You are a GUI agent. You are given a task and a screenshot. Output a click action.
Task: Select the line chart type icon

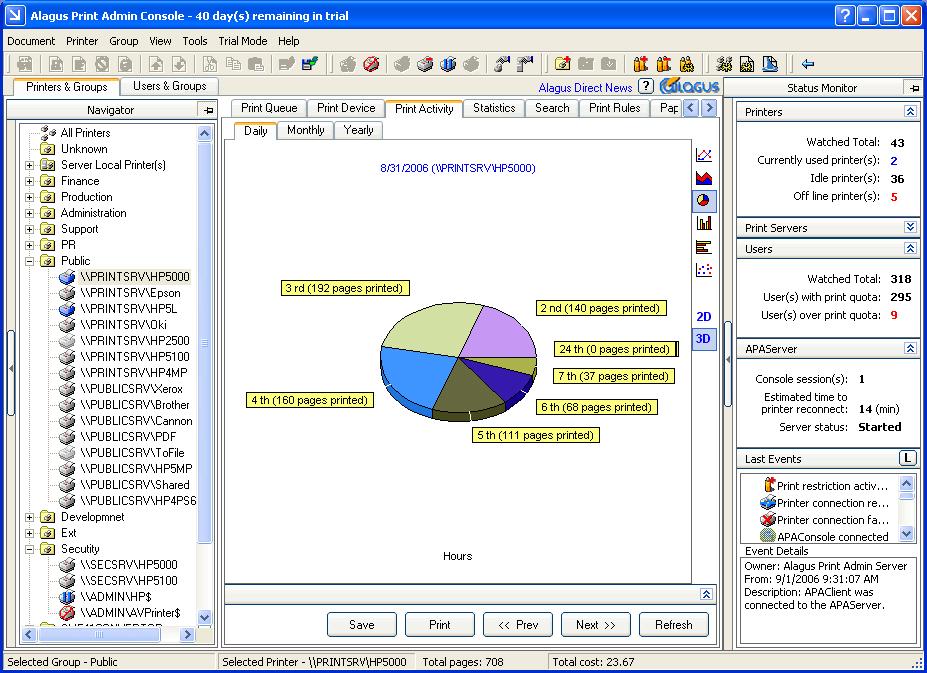[x=704, y=155]
